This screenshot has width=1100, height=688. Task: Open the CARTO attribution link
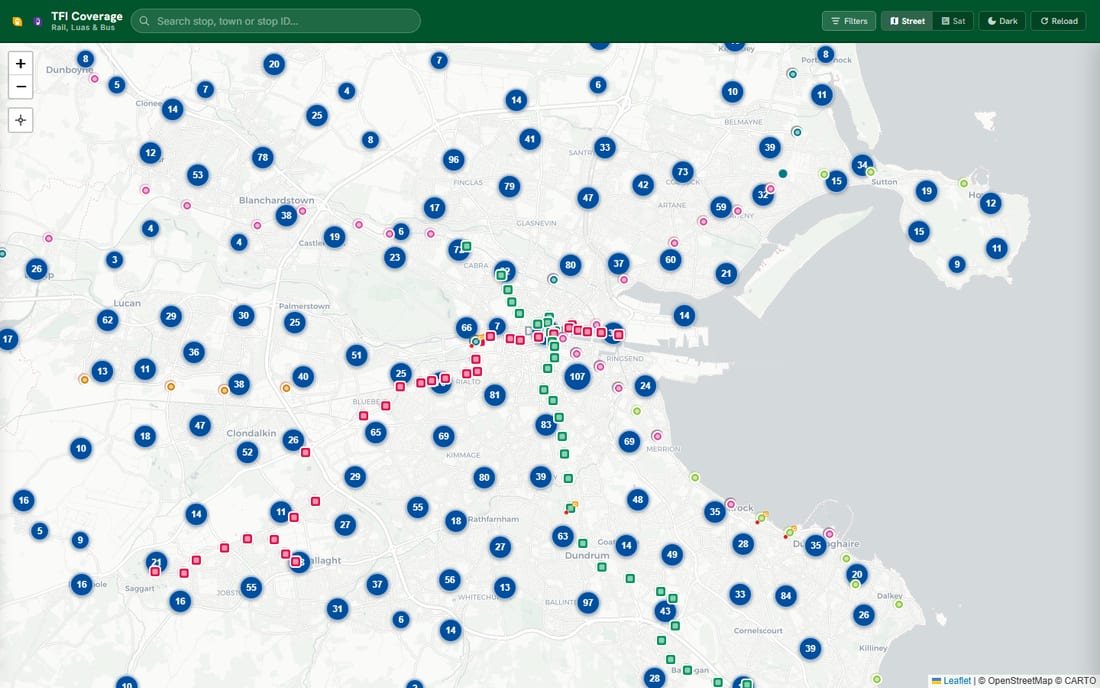click(1080, 680)
